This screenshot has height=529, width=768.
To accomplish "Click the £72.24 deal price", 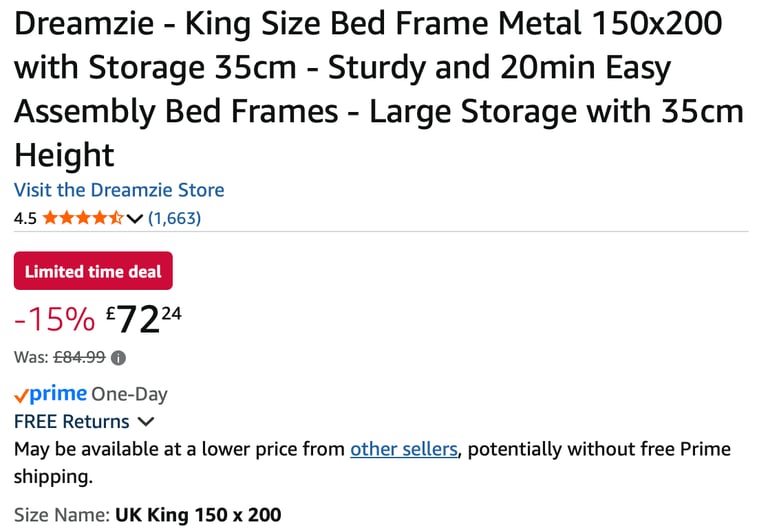I will (144, 319).
